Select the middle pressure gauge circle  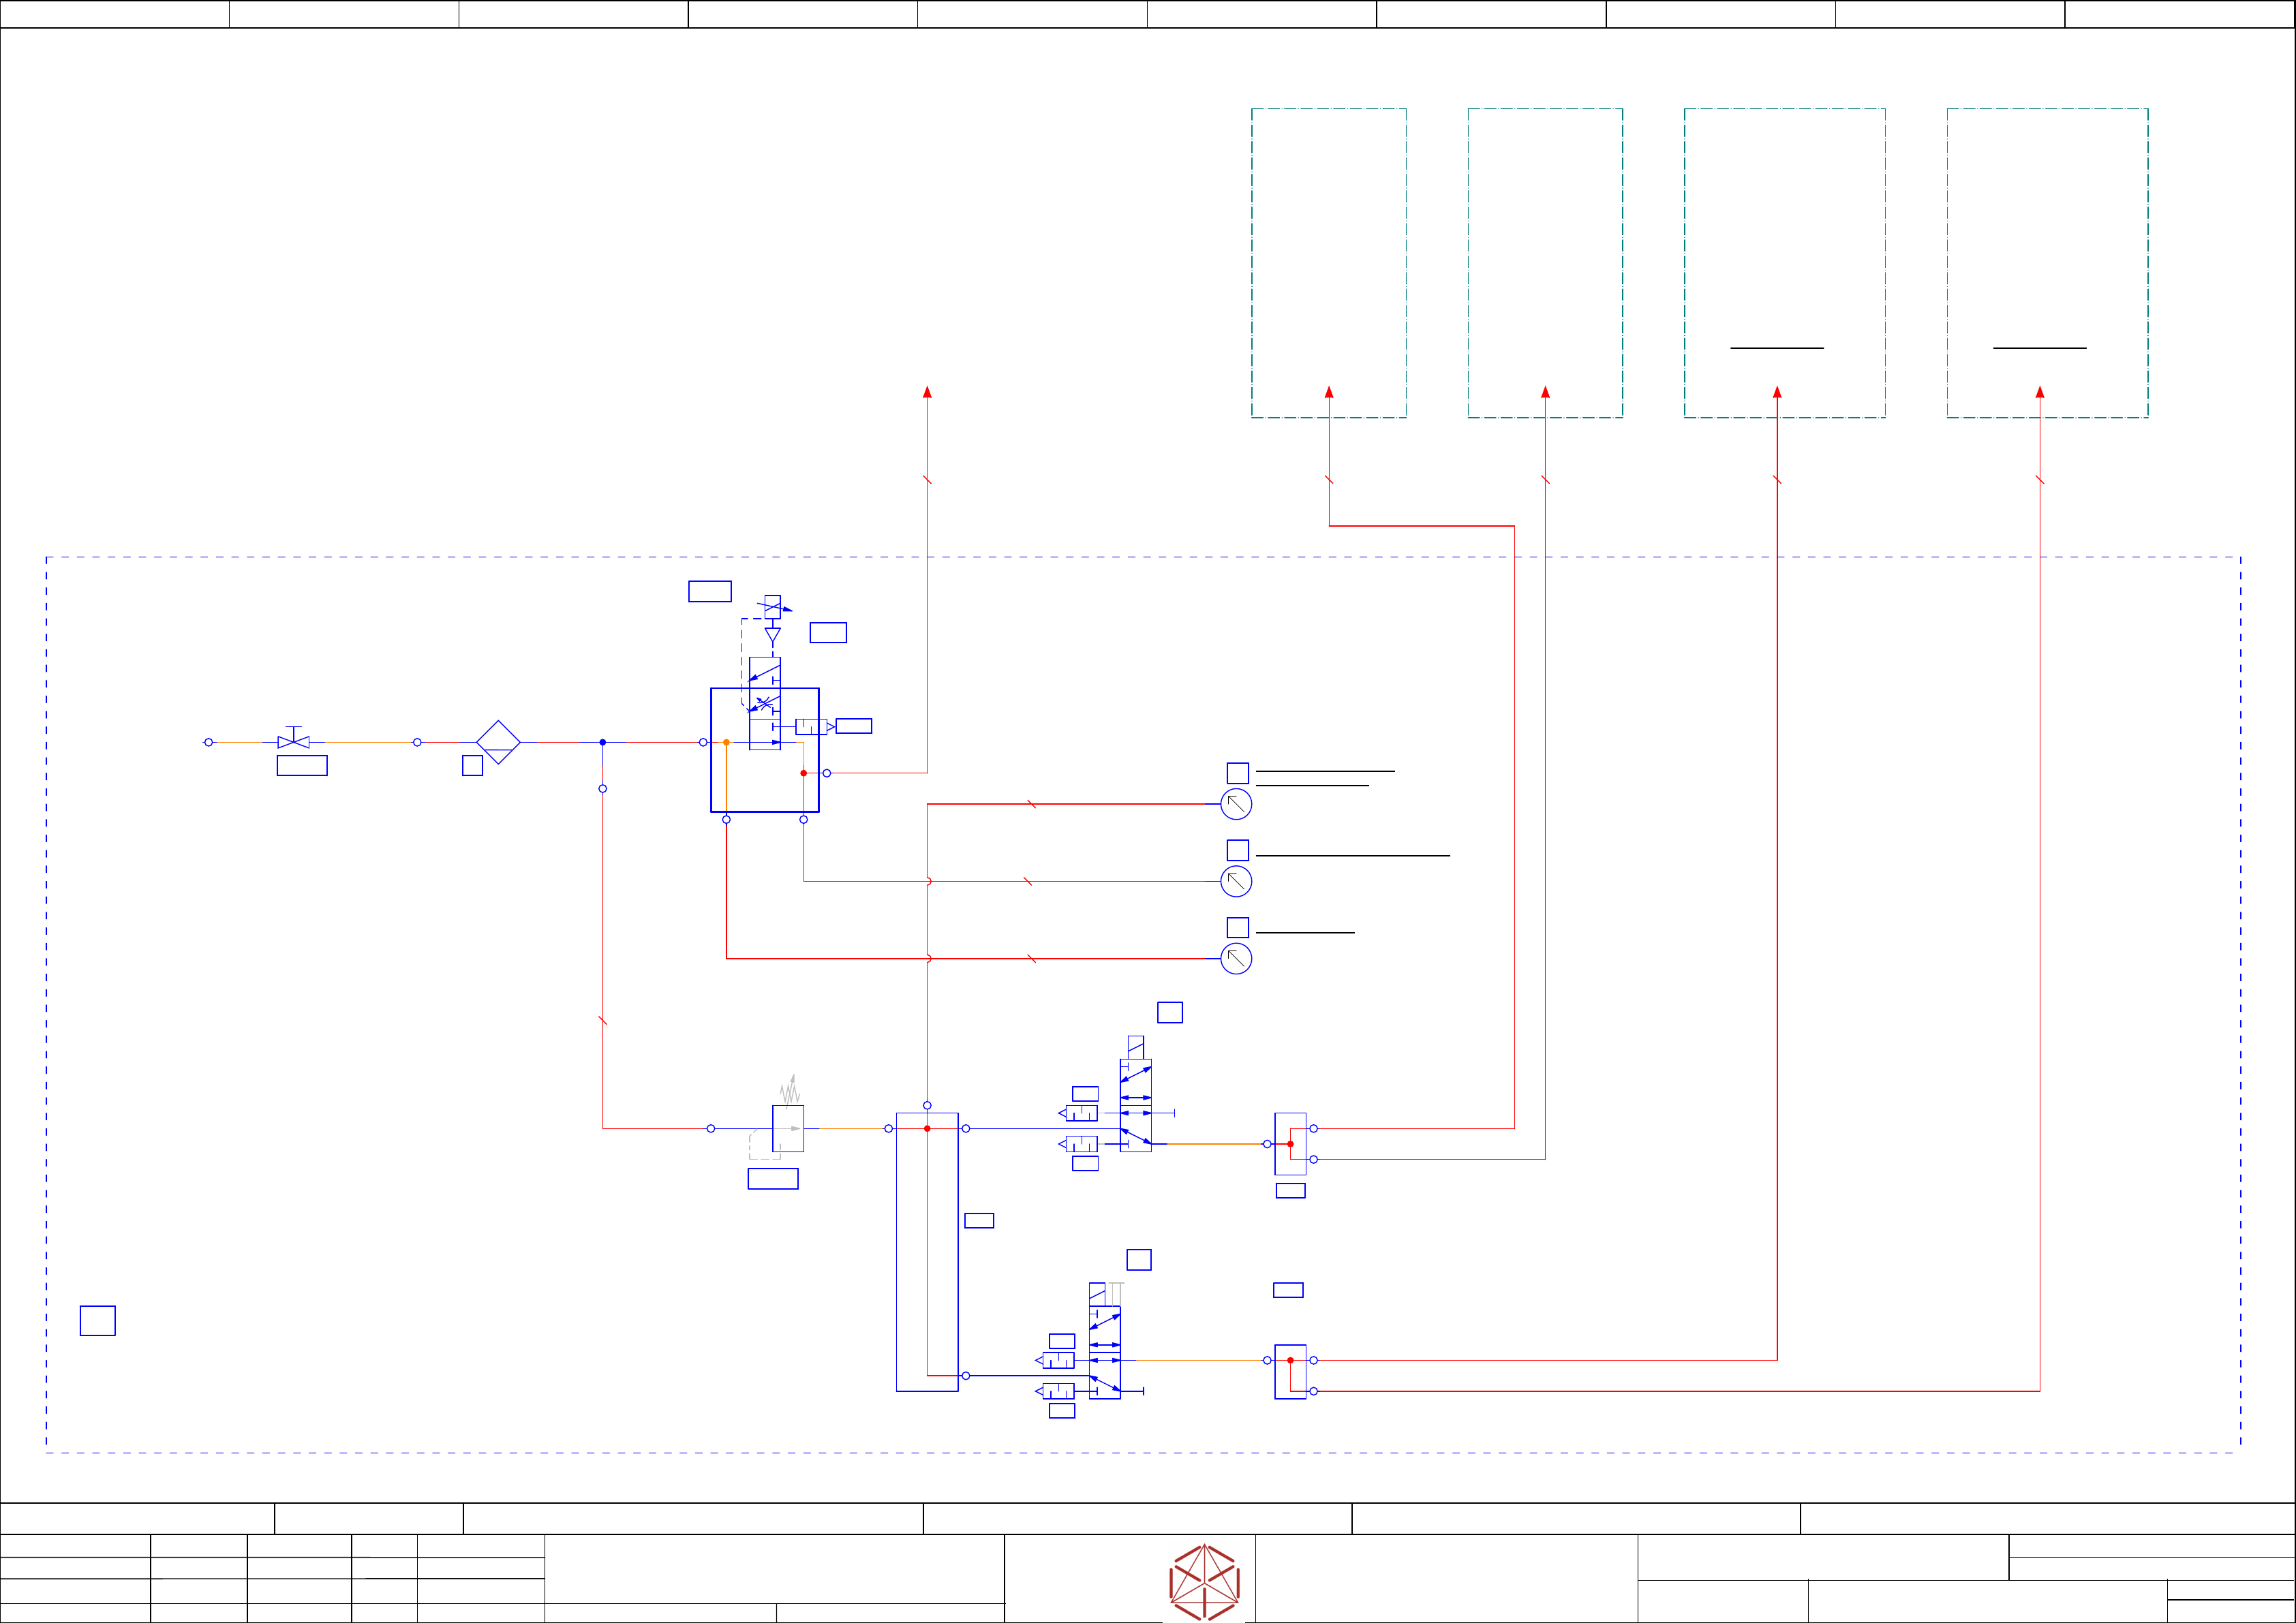(1236, 881)
